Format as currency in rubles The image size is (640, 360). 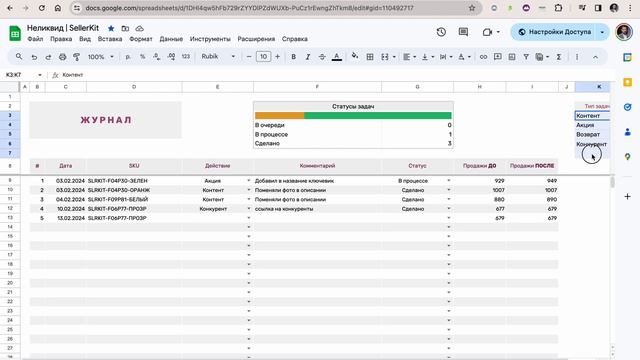click(128, 57)
